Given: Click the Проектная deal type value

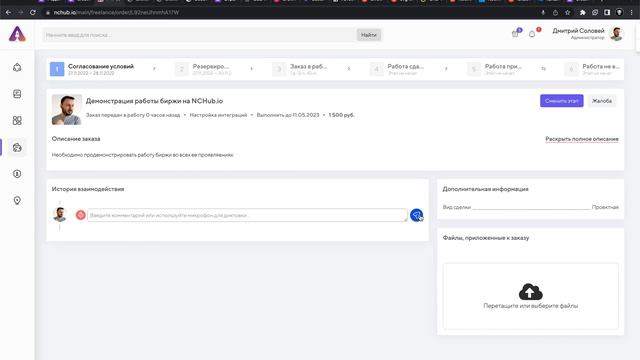Looking at the screenshot, I should (x=605, y=207).
